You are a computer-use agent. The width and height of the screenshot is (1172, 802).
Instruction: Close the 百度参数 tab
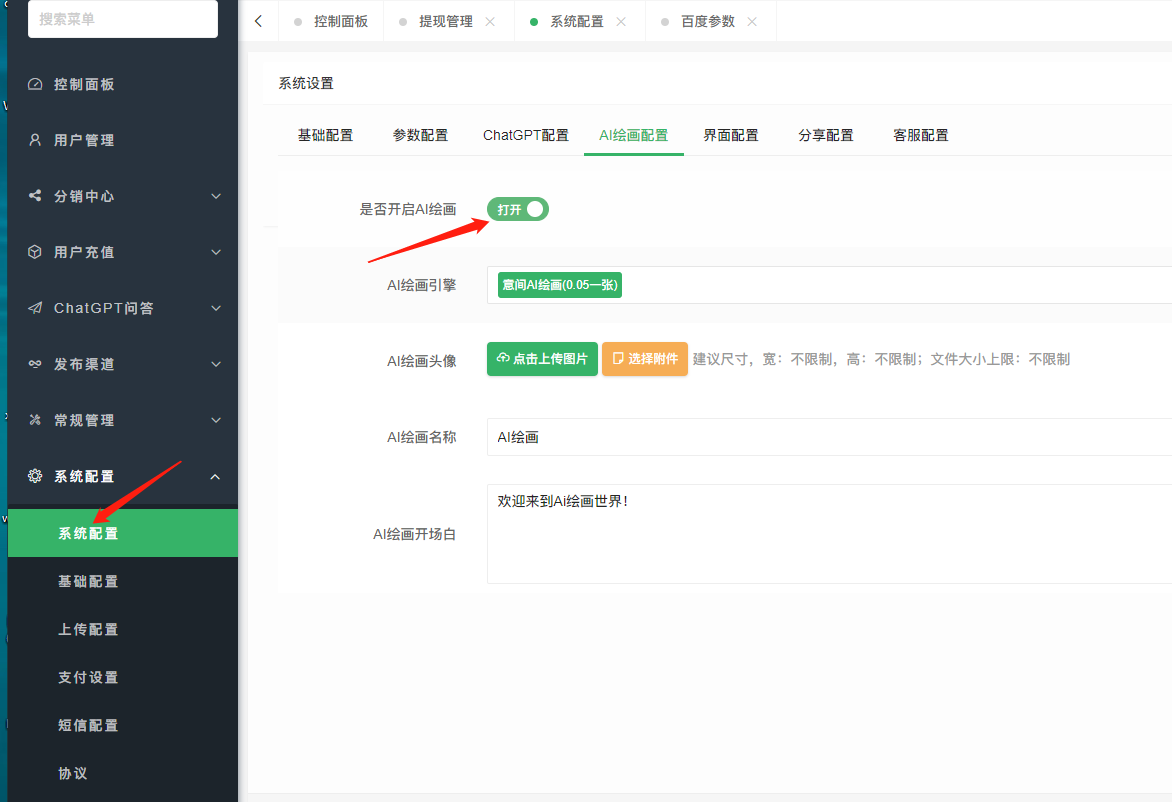pyautogui.click(x=752, y=22)
